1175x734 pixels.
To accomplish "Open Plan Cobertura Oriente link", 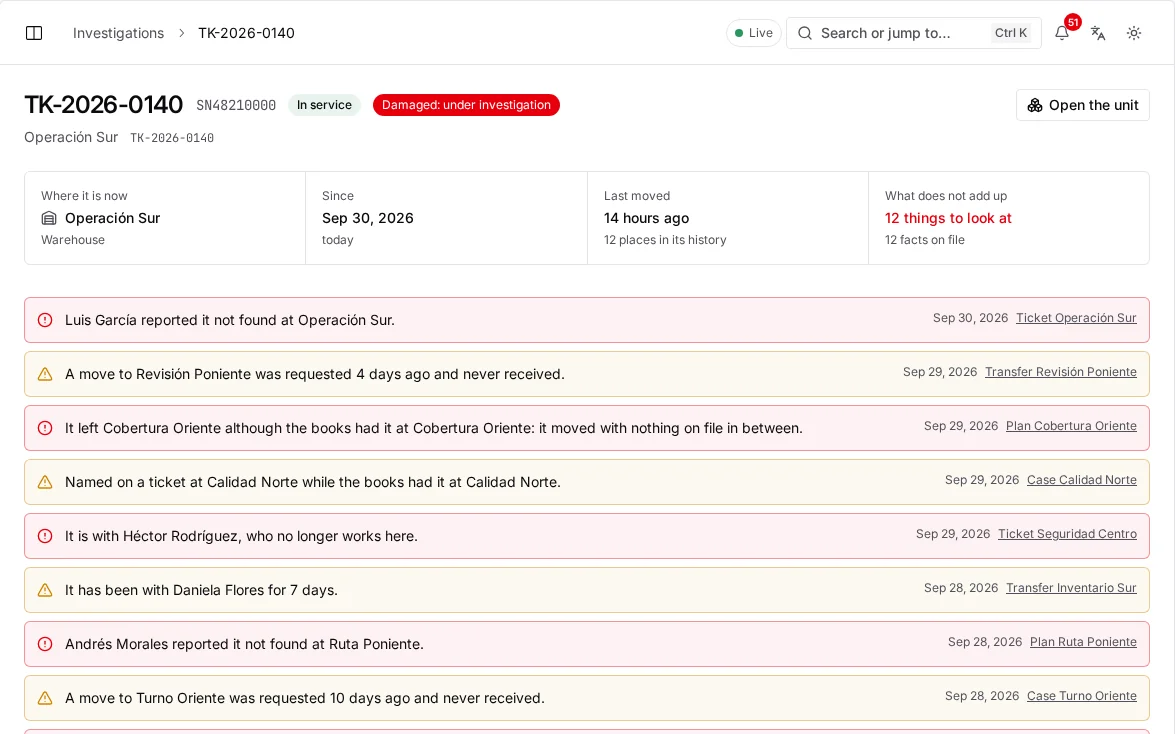I will coord(1071,426).
